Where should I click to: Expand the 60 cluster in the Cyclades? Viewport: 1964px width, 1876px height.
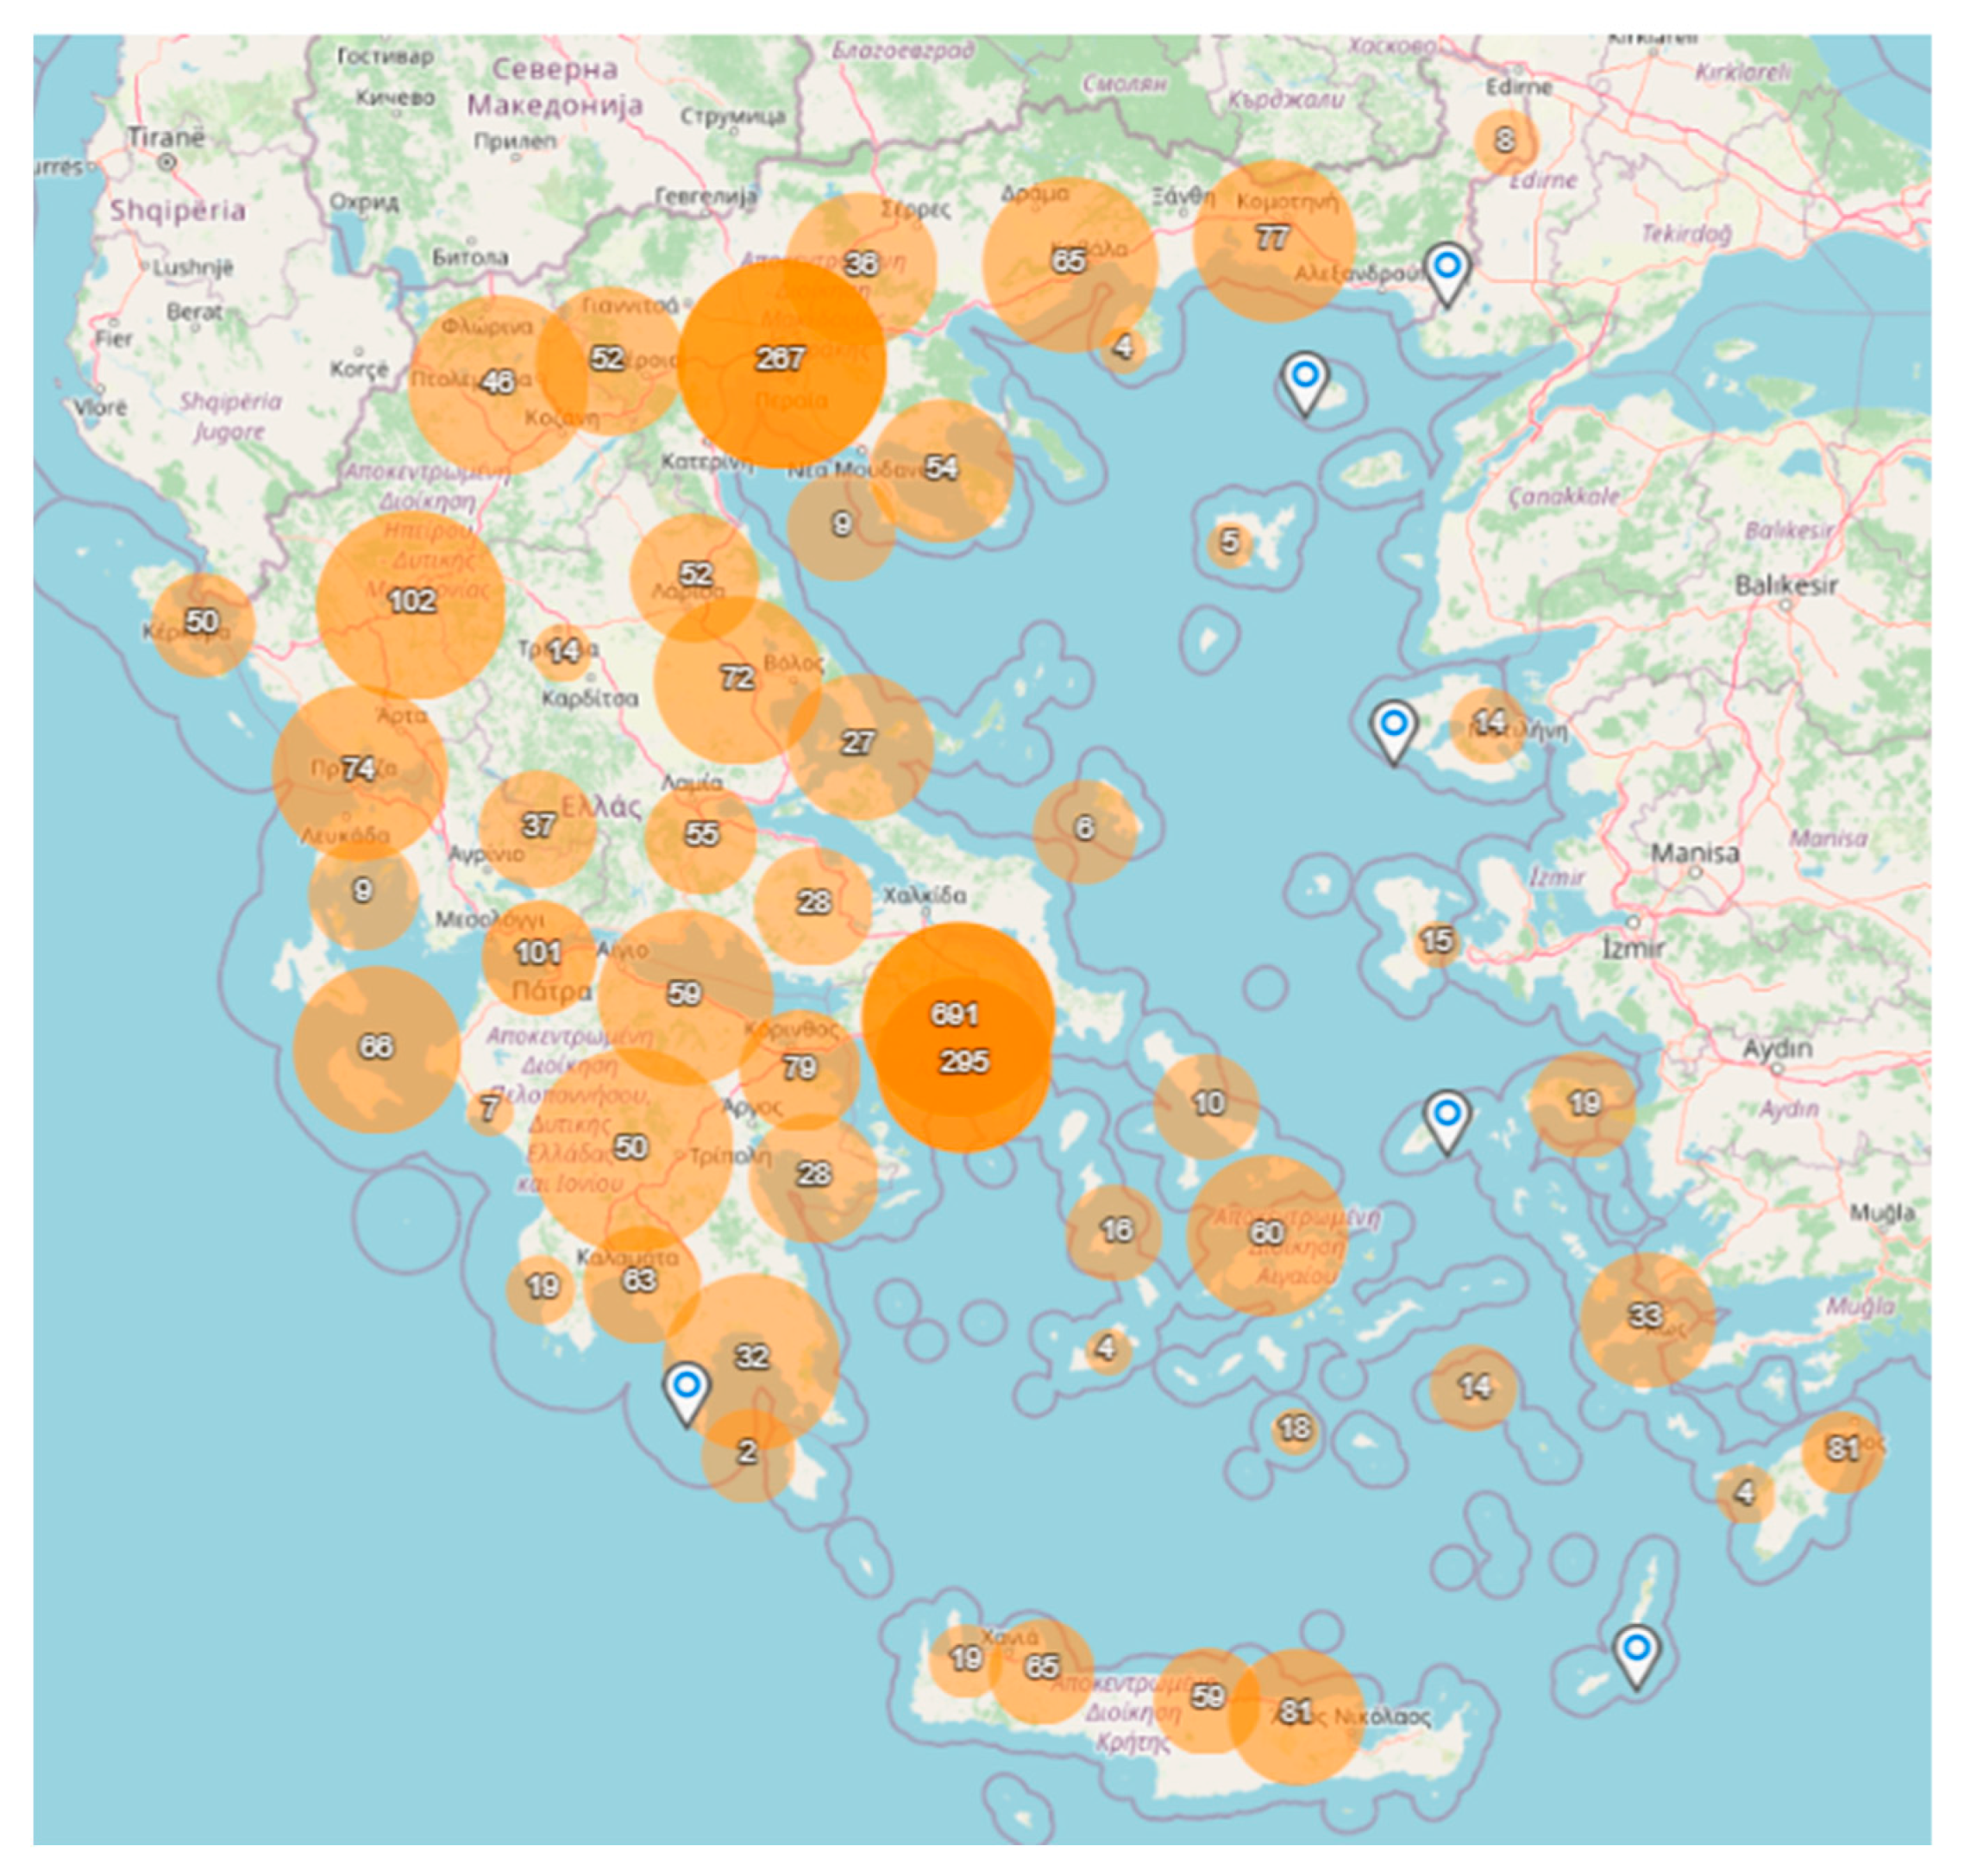pyautogui.click(x=1266, y=1232)
